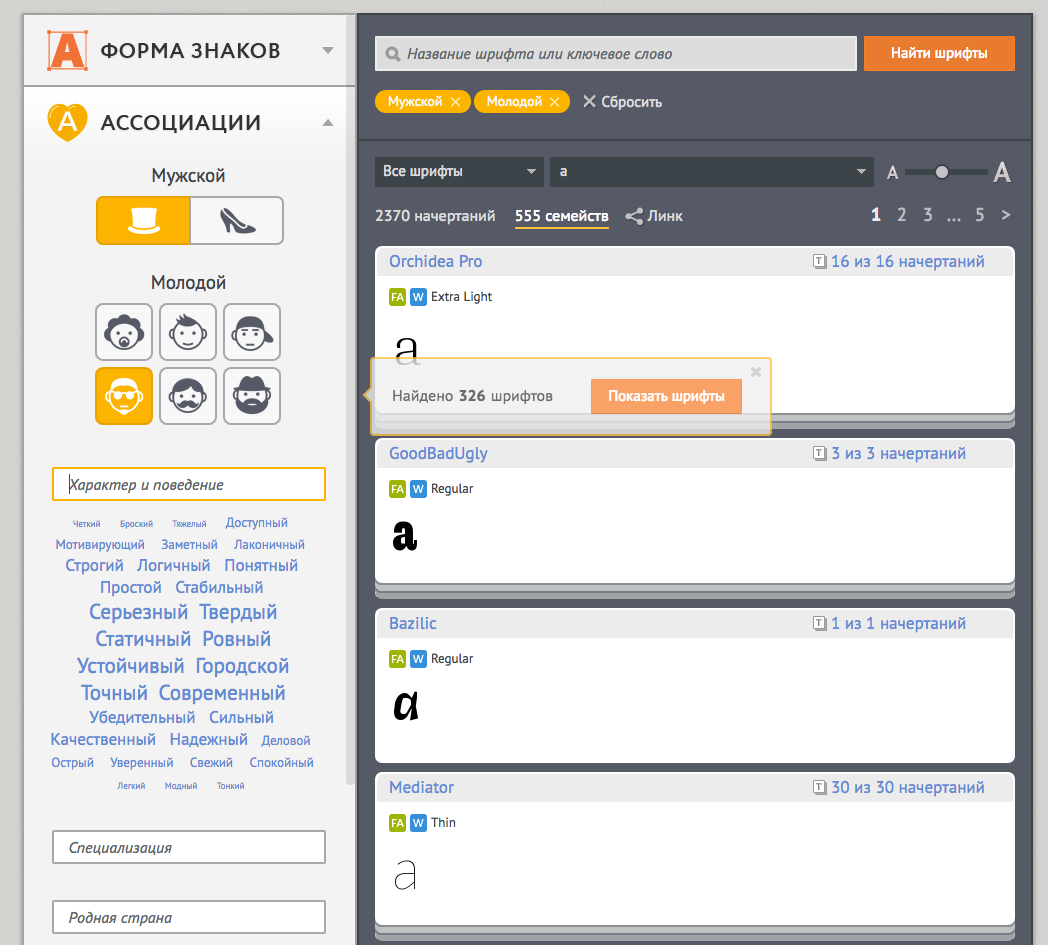
Task: Expand the Форма знаков section
Action: point(327,51)
